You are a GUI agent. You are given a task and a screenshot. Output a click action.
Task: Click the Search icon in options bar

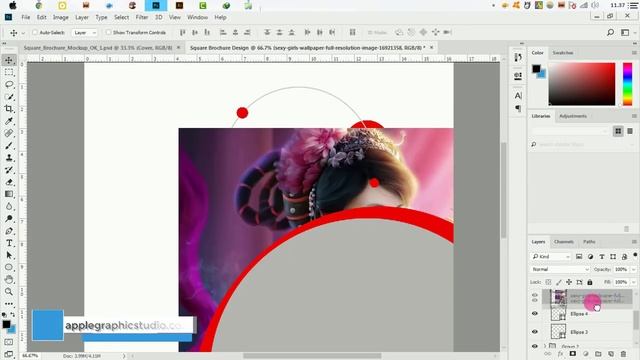coord(610,32)
